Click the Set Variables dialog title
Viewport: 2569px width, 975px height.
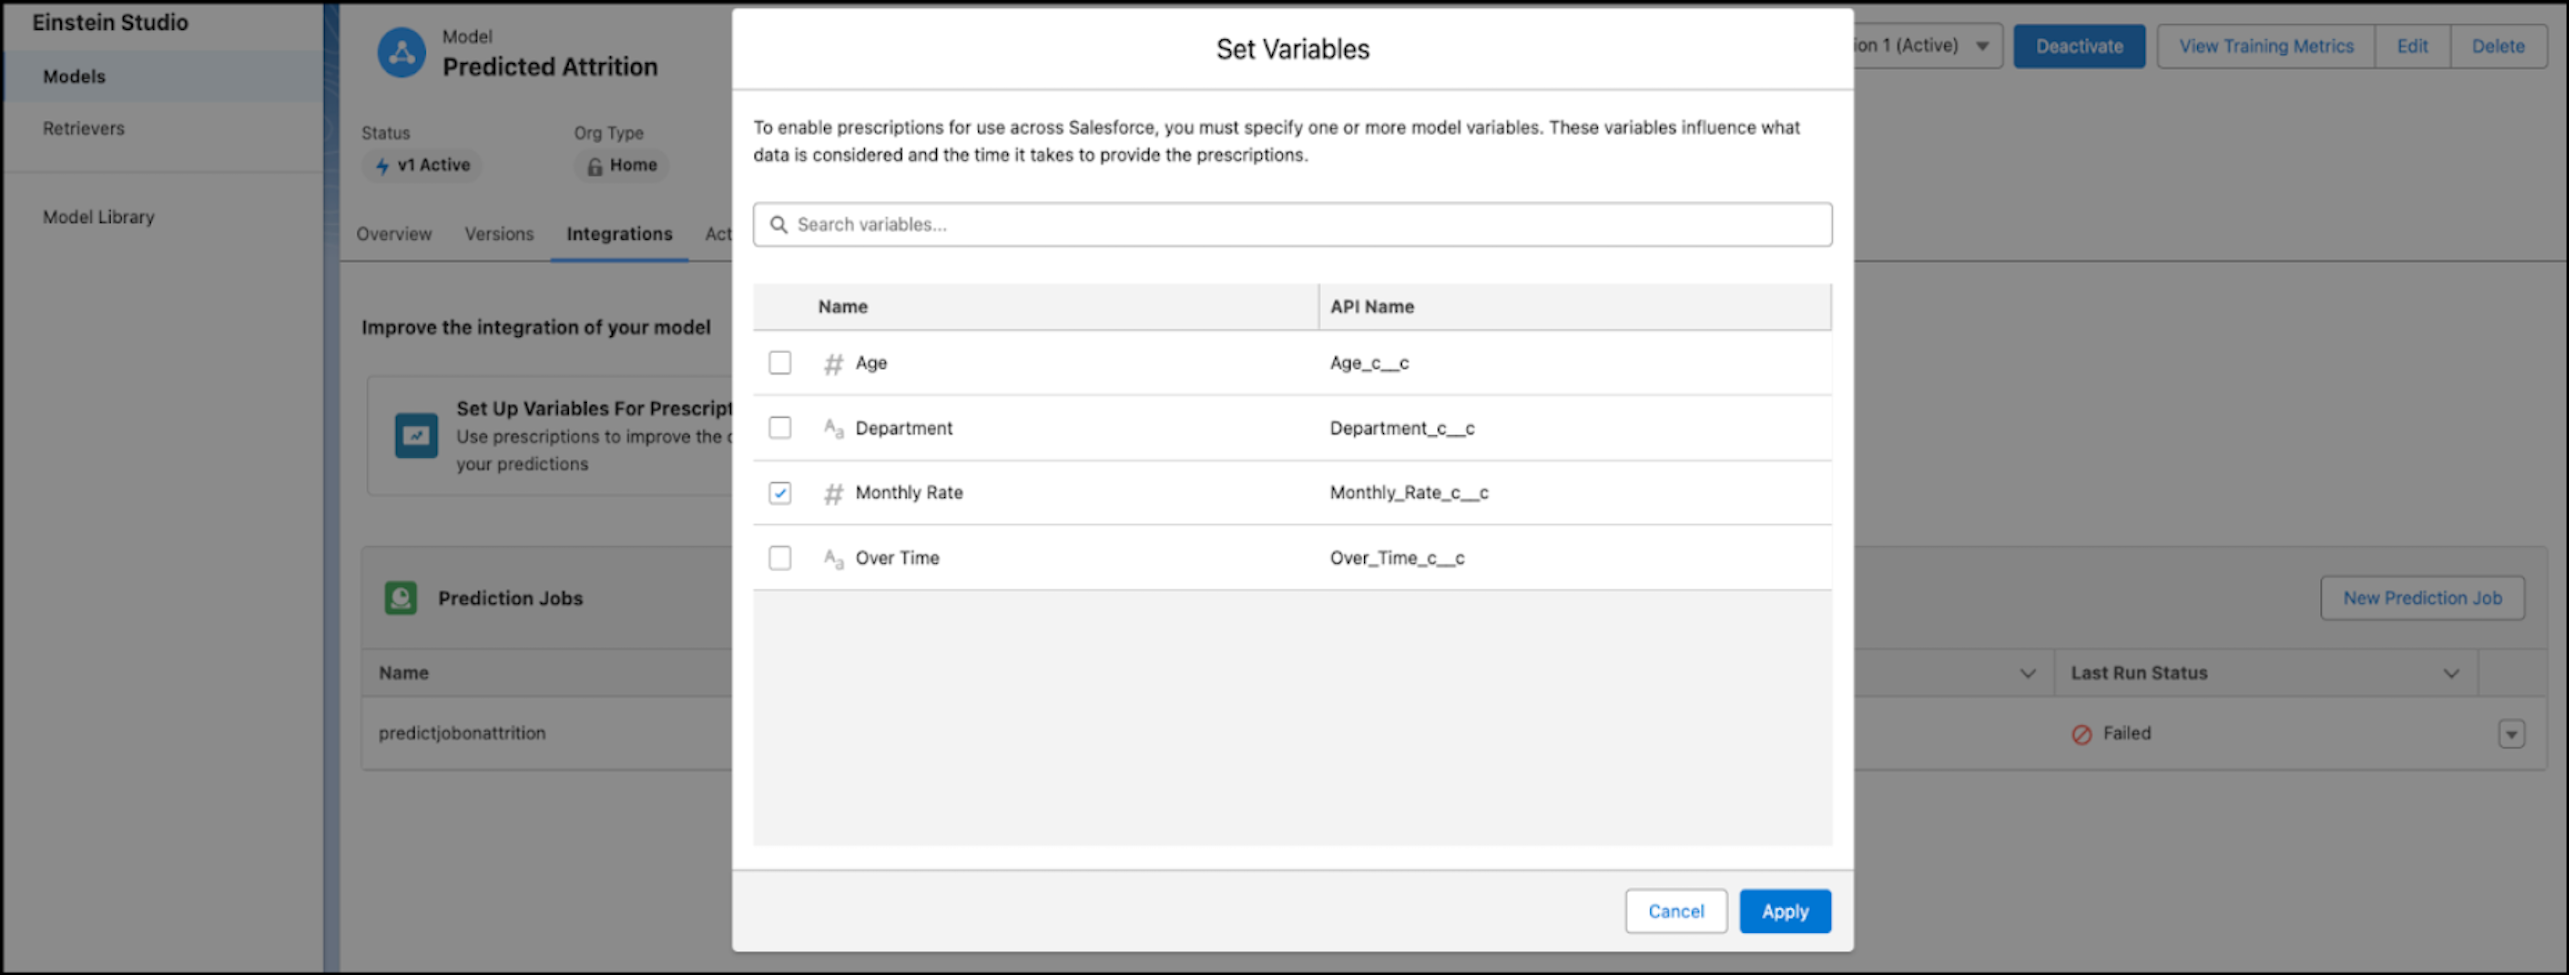click(x=1292, y=49)
